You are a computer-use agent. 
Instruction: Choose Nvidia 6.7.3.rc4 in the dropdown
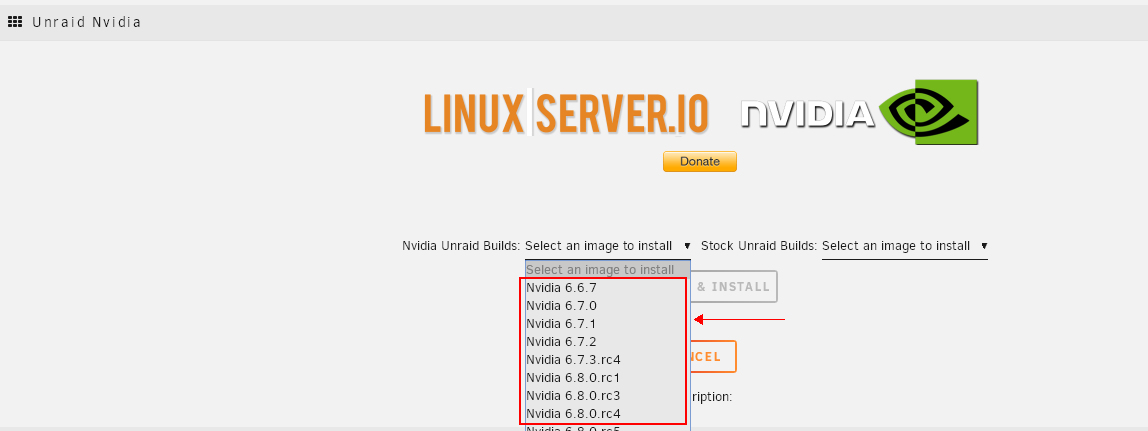click(608, 359)
